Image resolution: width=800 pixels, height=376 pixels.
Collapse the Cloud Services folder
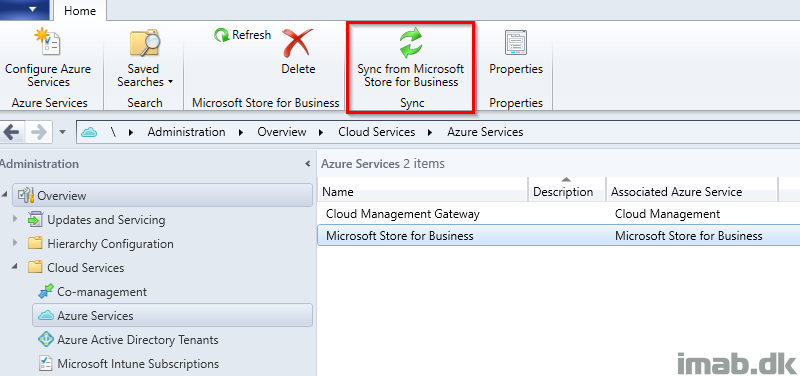[15, 267]
